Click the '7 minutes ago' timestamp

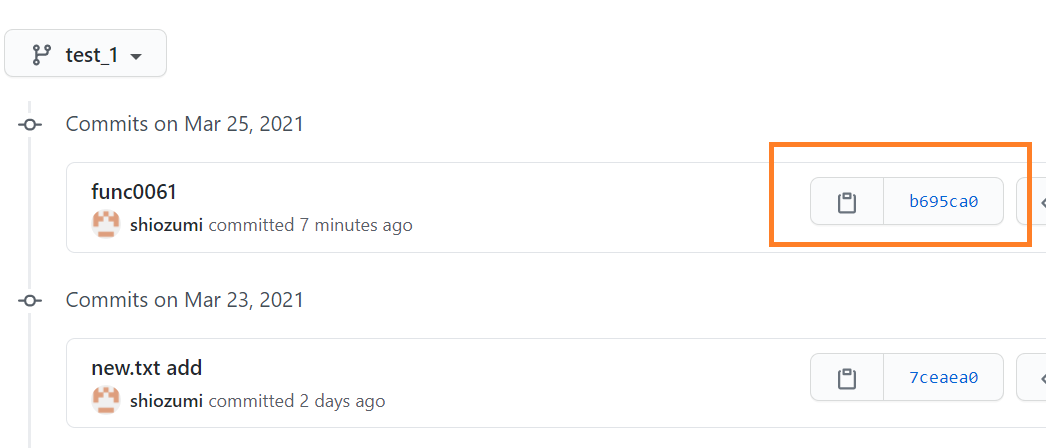pos(356,225)
